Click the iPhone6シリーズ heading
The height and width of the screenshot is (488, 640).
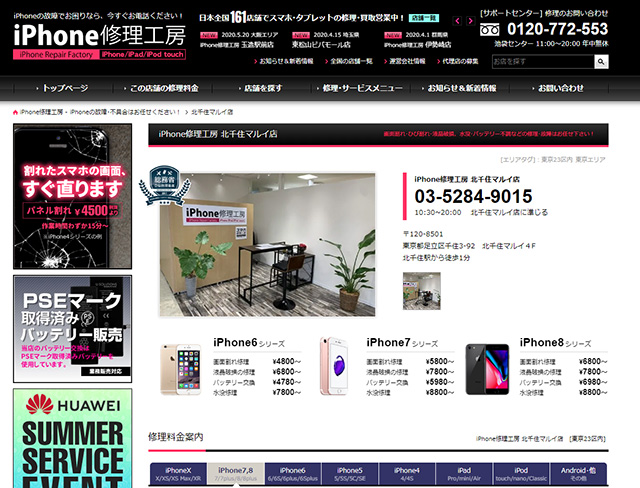[x=249, y=343]
